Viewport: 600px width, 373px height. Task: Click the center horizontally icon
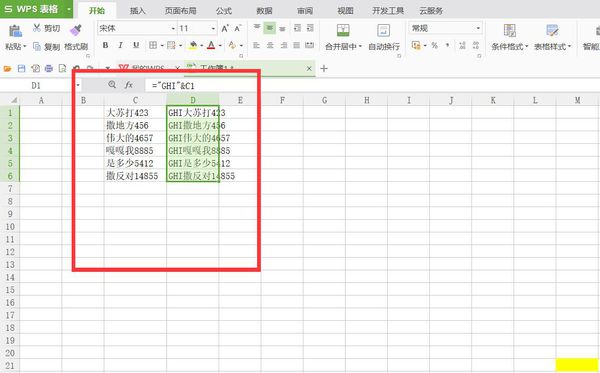270,45
